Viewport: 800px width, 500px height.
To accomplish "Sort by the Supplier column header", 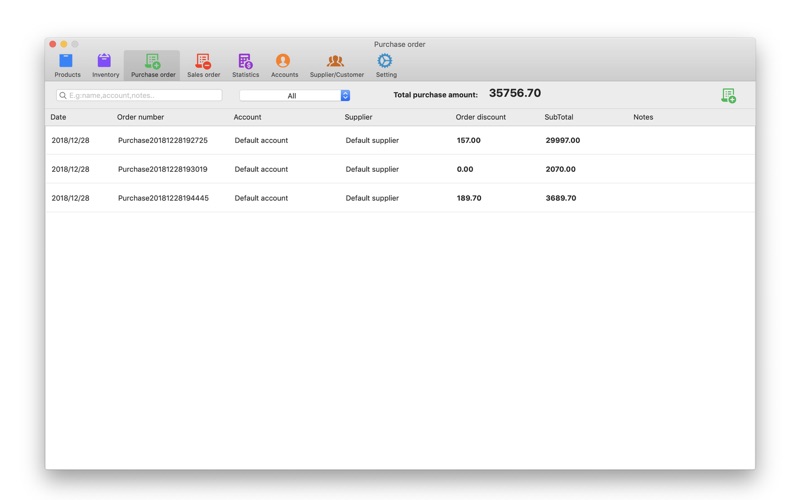I will 358,117.
